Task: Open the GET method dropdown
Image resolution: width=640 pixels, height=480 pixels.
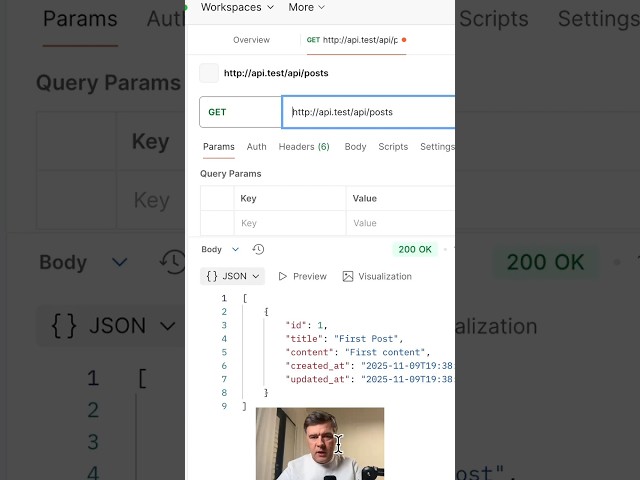Action: click(x=240, y=112)
